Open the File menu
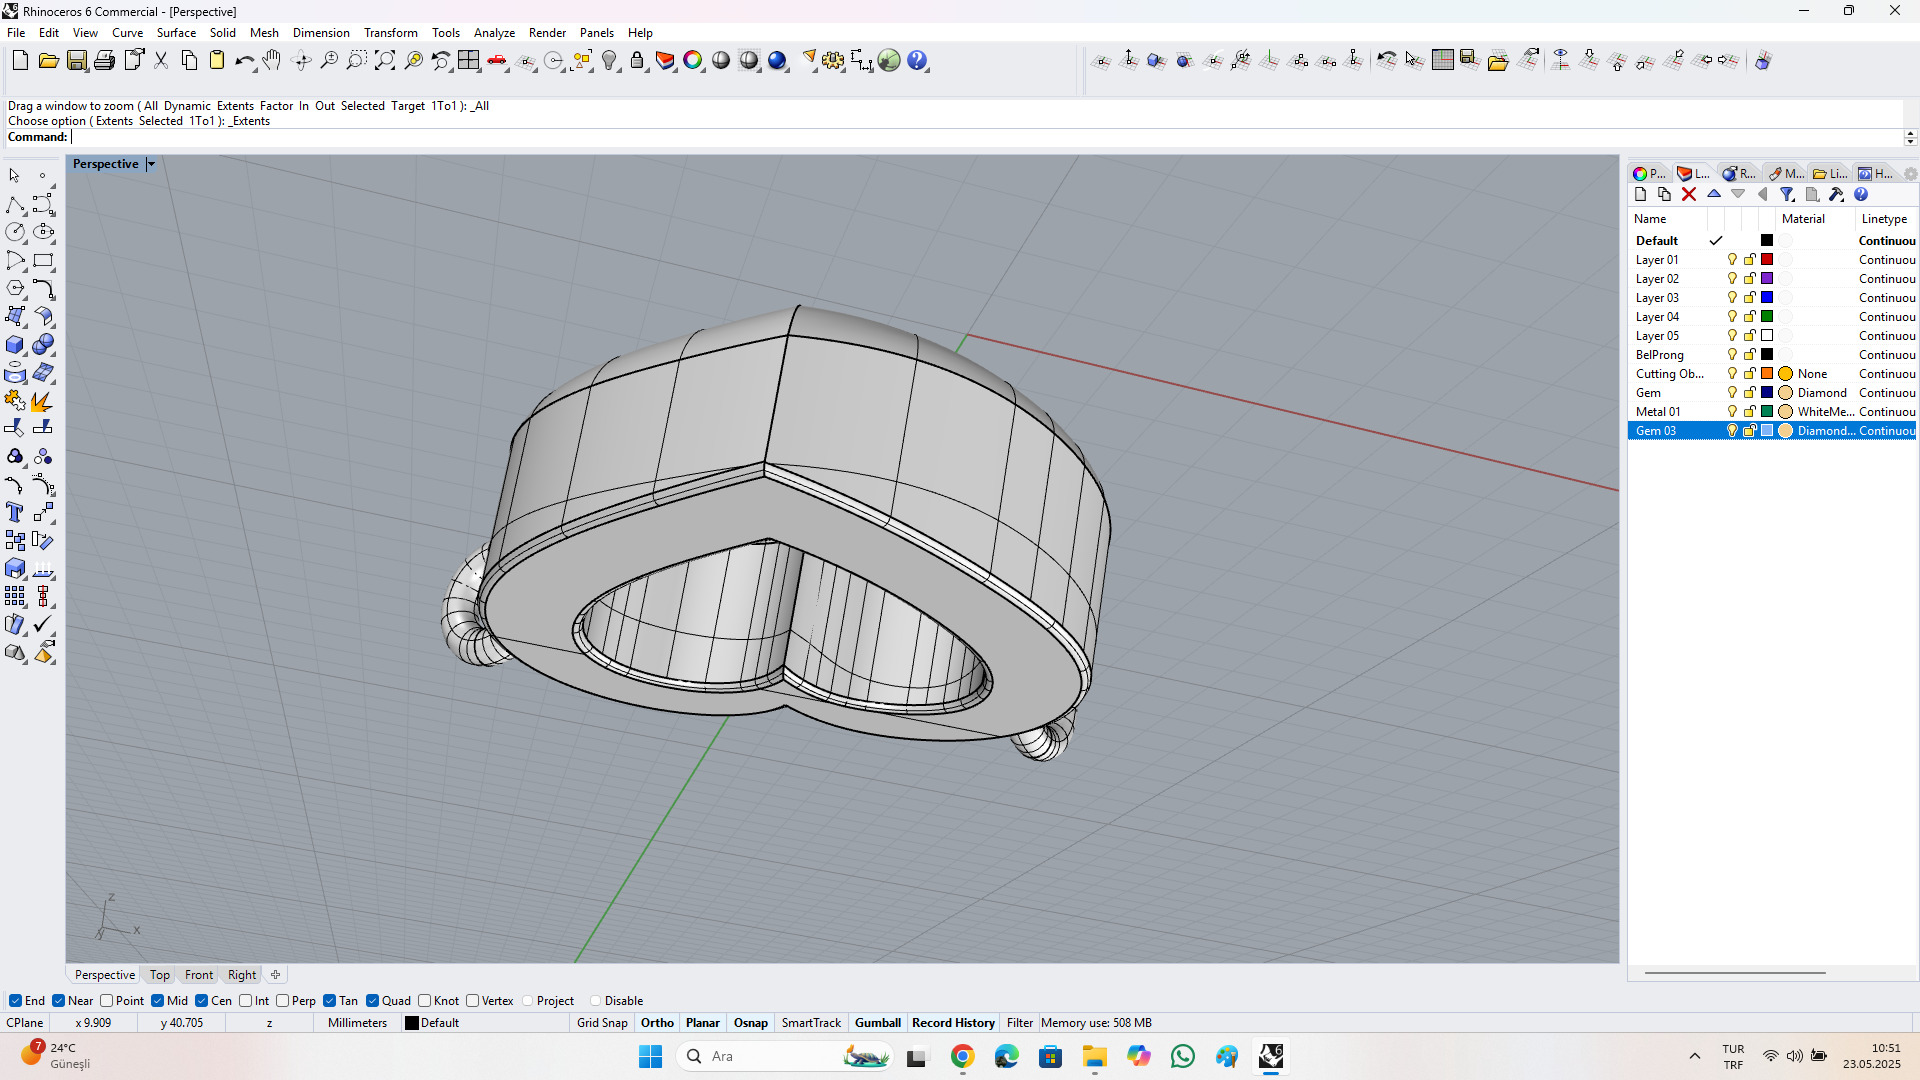This screenshot has width=1920, height=1080. point(16,33)
